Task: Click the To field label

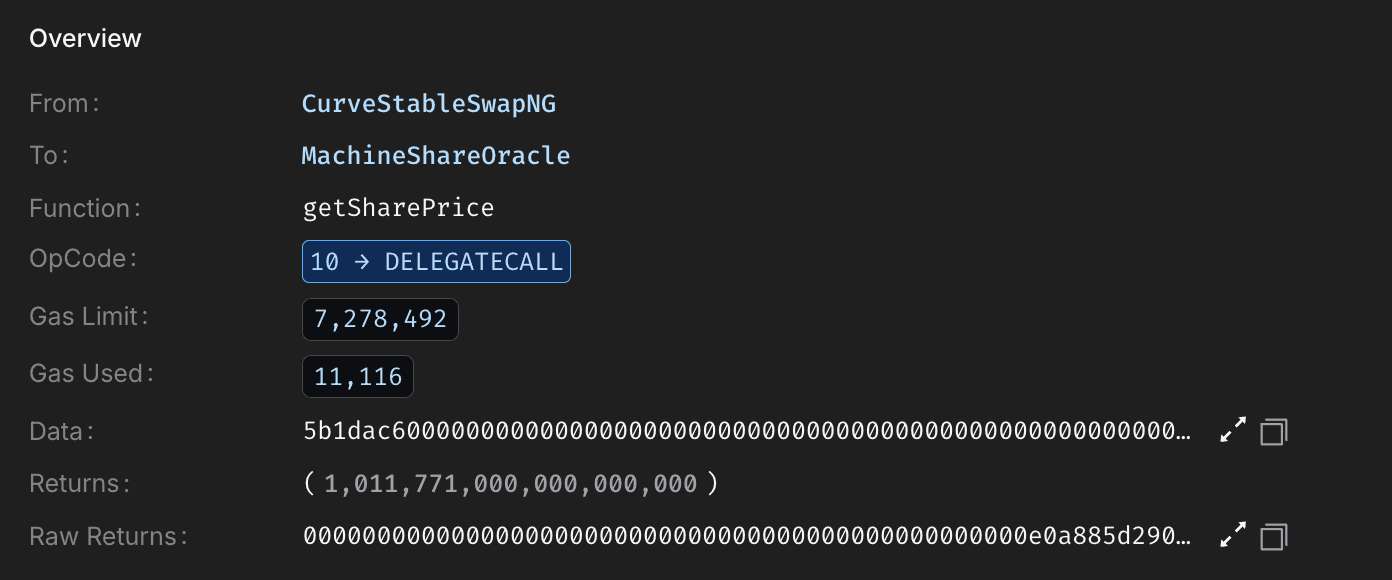Action: coord(47,155)
